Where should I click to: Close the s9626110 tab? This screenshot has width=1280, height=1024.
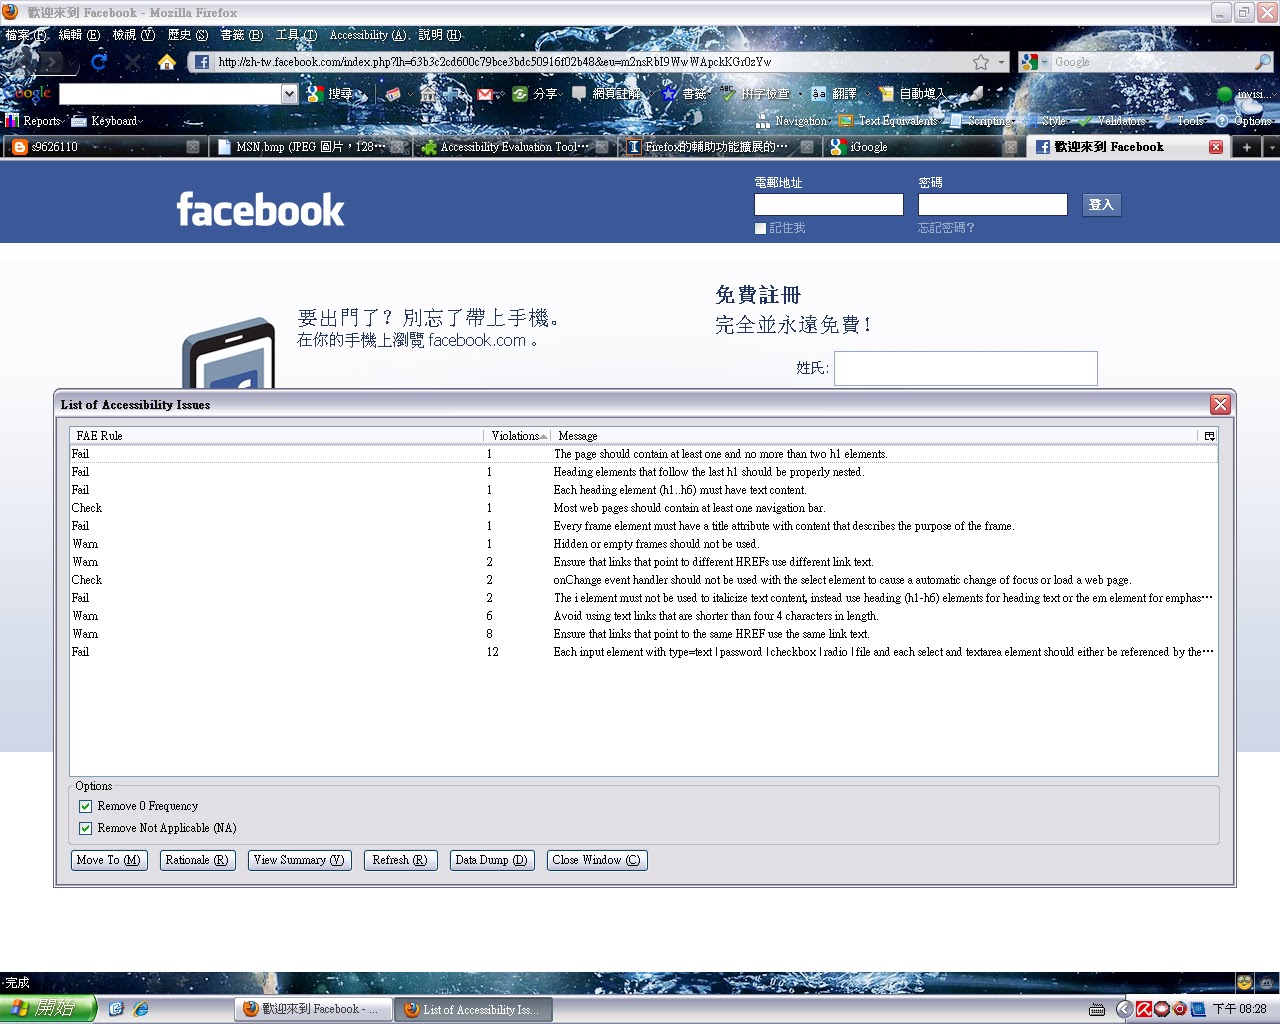pyautogui.click(x=193, y=147)
